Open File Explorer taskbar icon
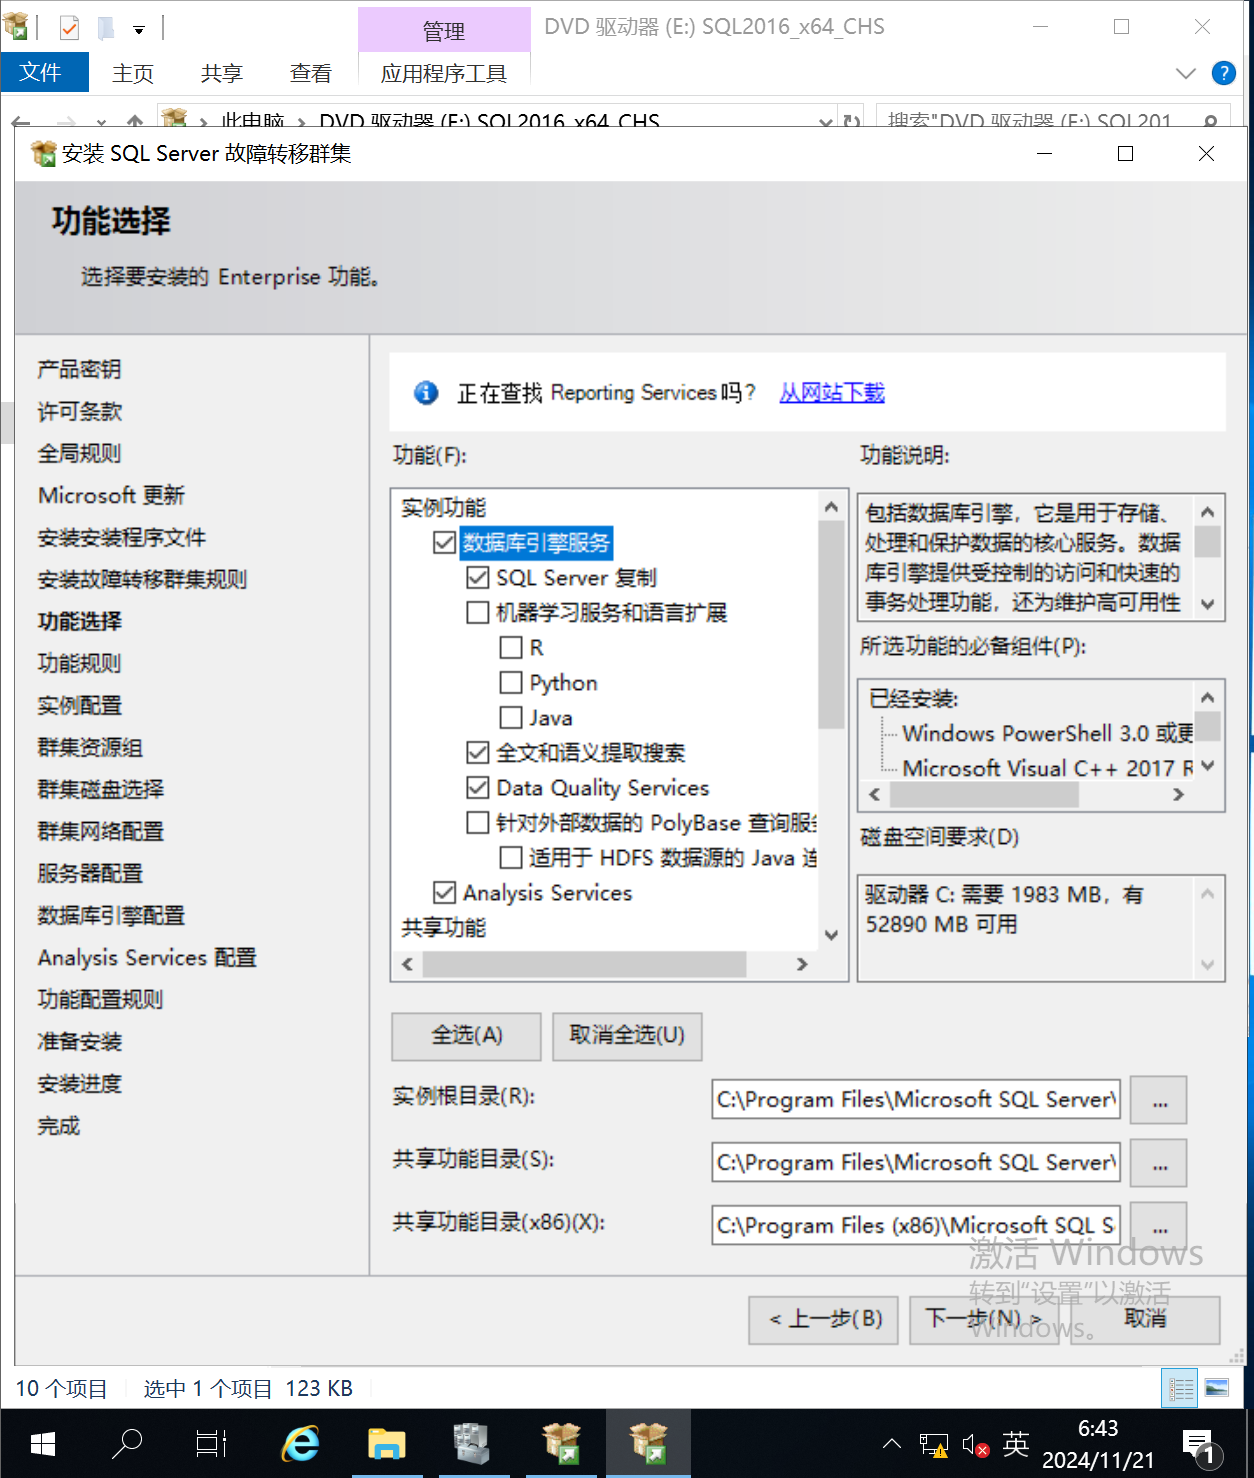 click(x=386, y=1444)
